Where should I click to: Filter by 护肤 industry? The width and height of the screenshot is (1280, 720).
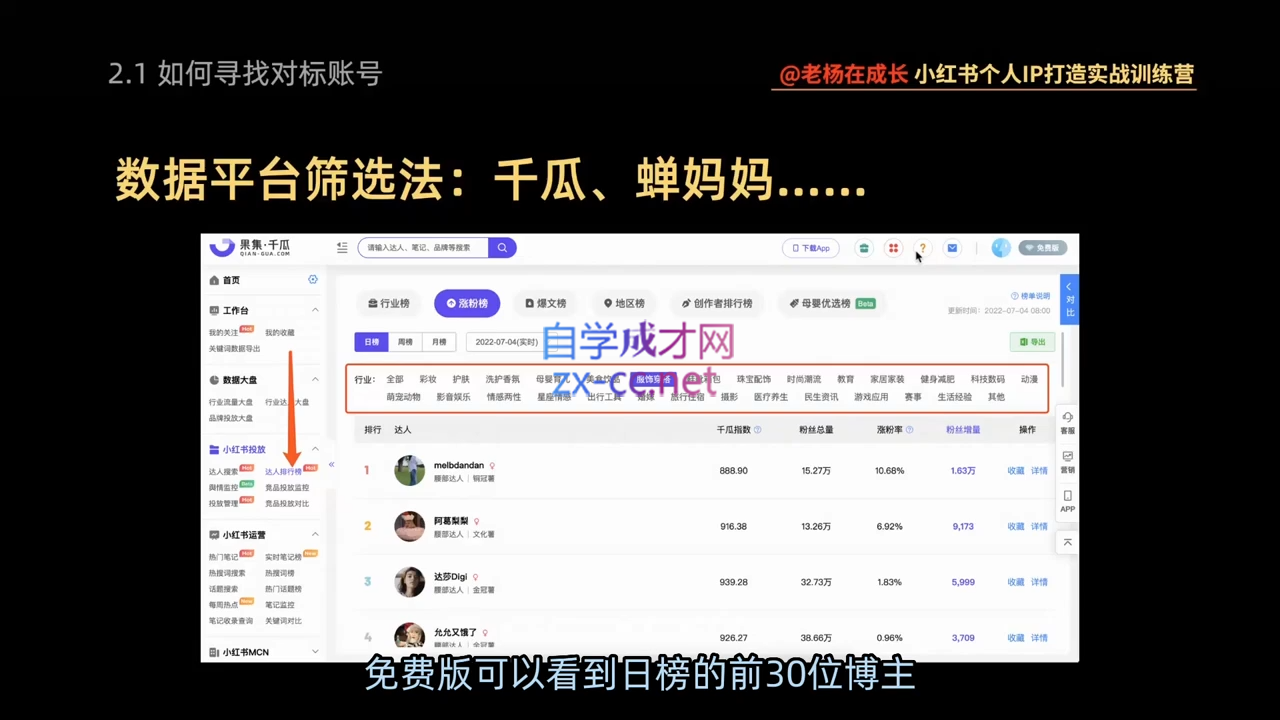coord(461,380)
